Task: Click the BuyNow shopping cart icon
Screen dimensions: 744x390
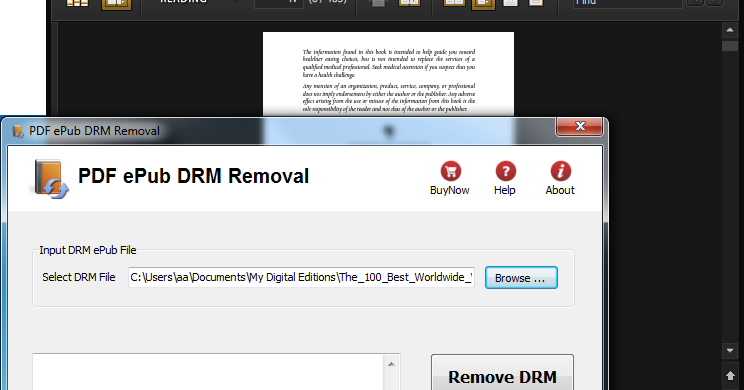Action: point(450,171)
